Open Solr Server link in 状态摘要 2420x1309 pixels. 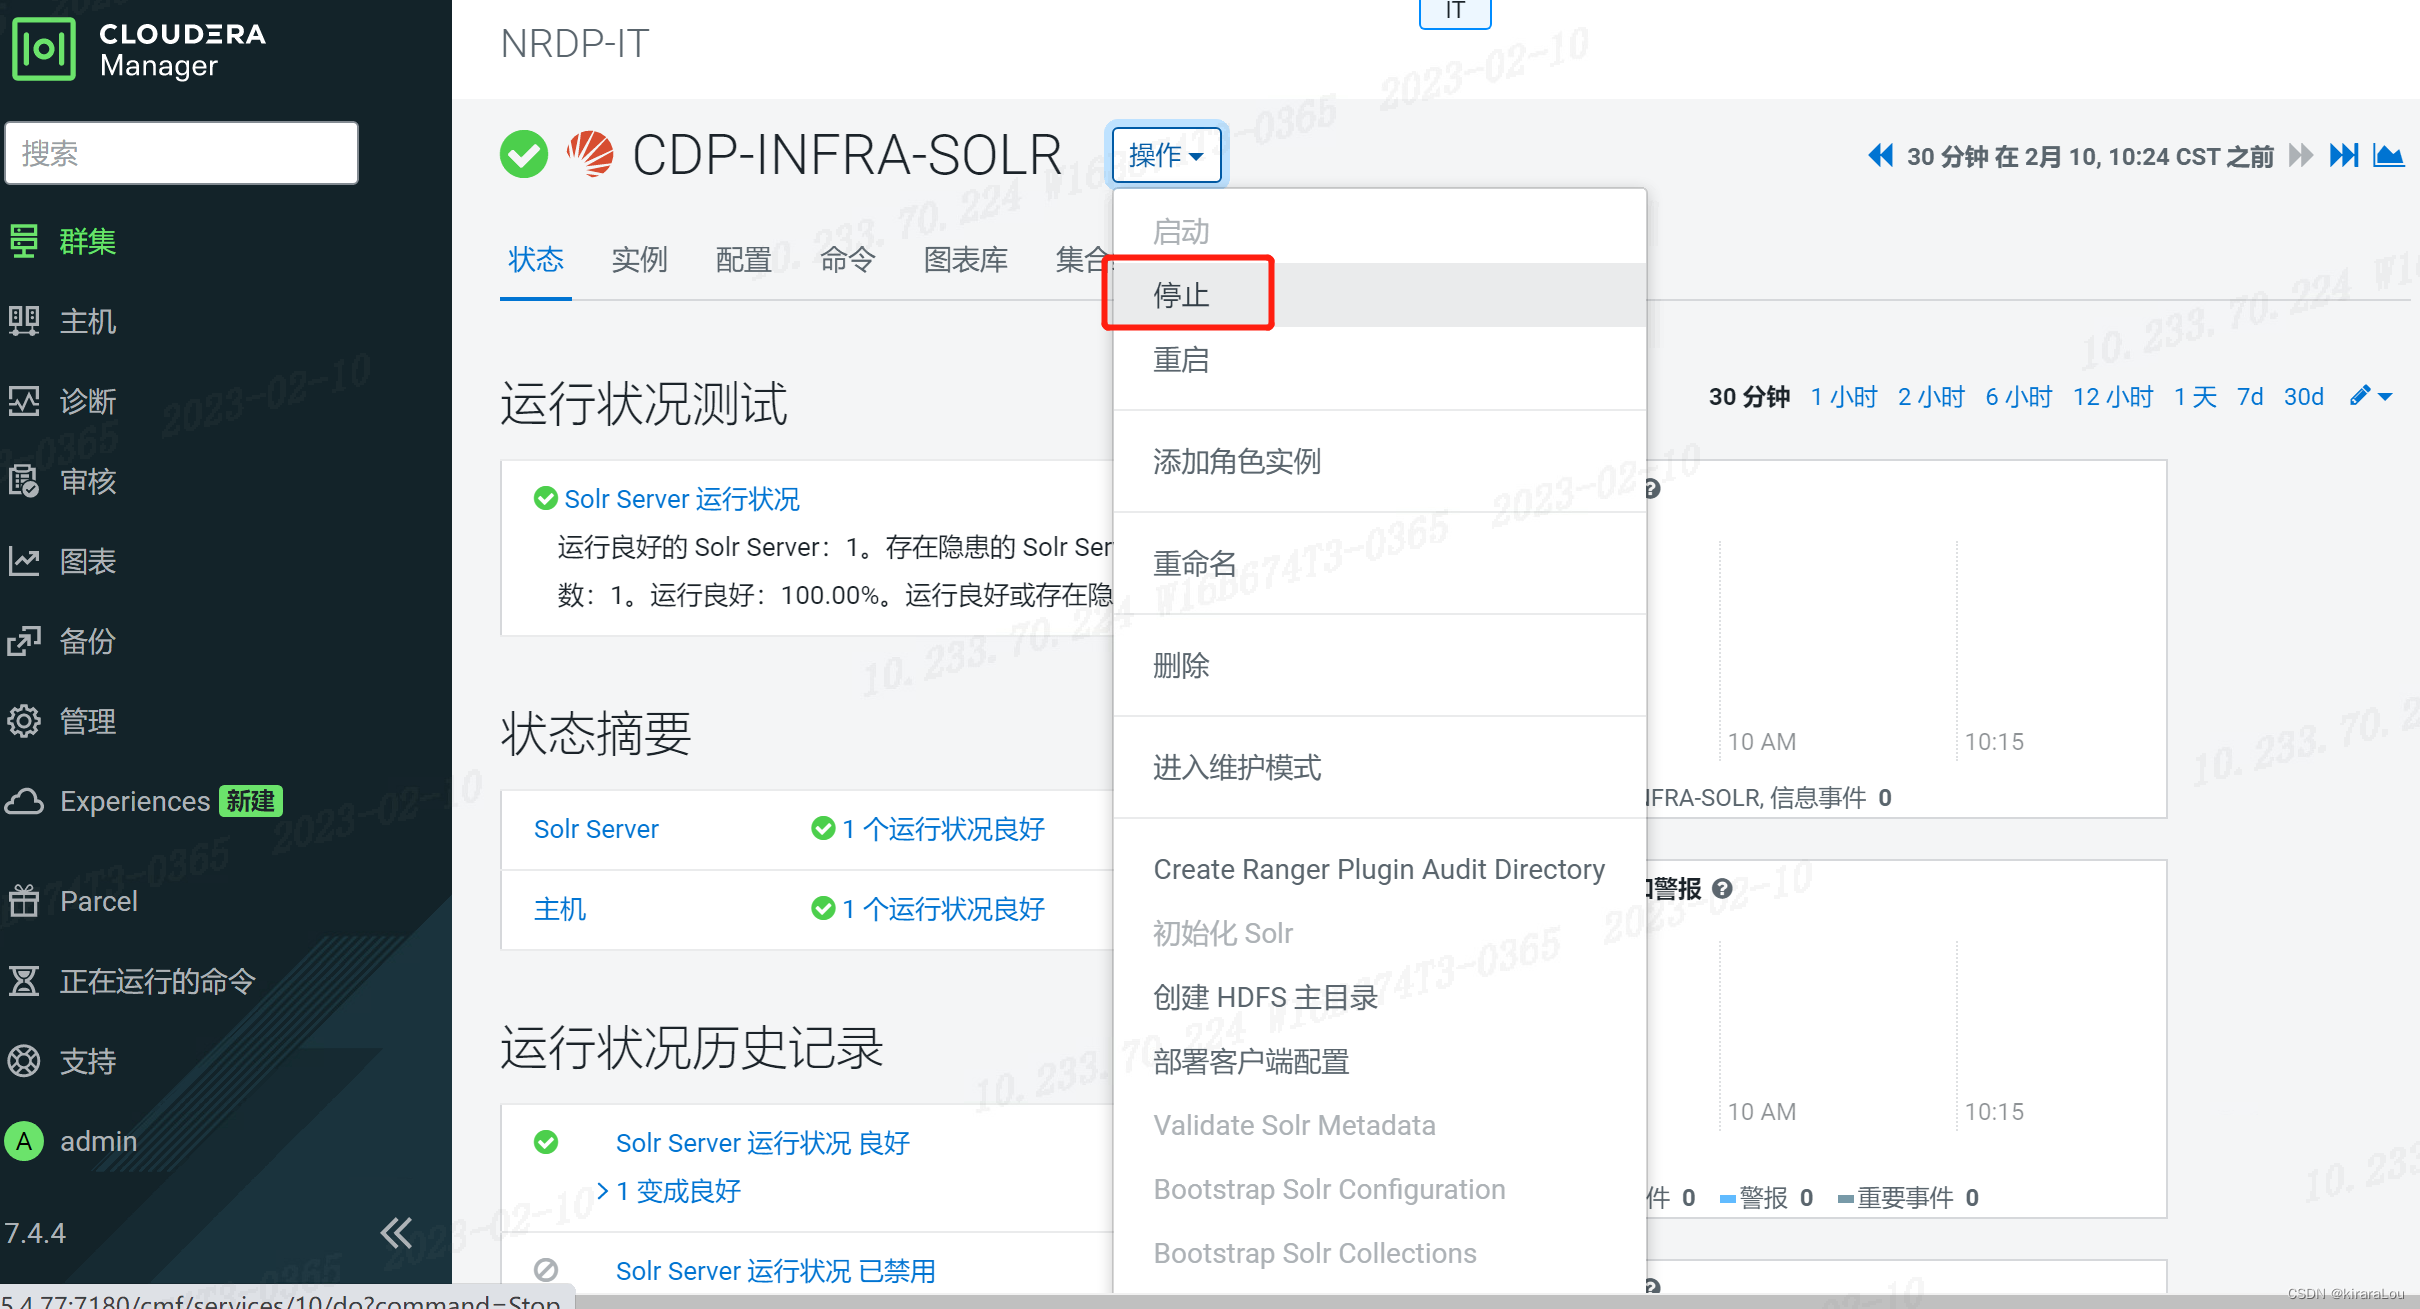pos(596,829)
